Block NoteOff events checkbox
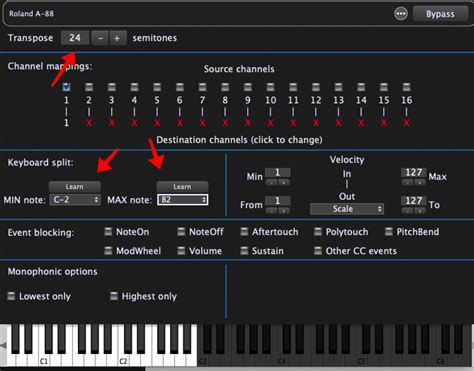 click(x=181, y=232)
